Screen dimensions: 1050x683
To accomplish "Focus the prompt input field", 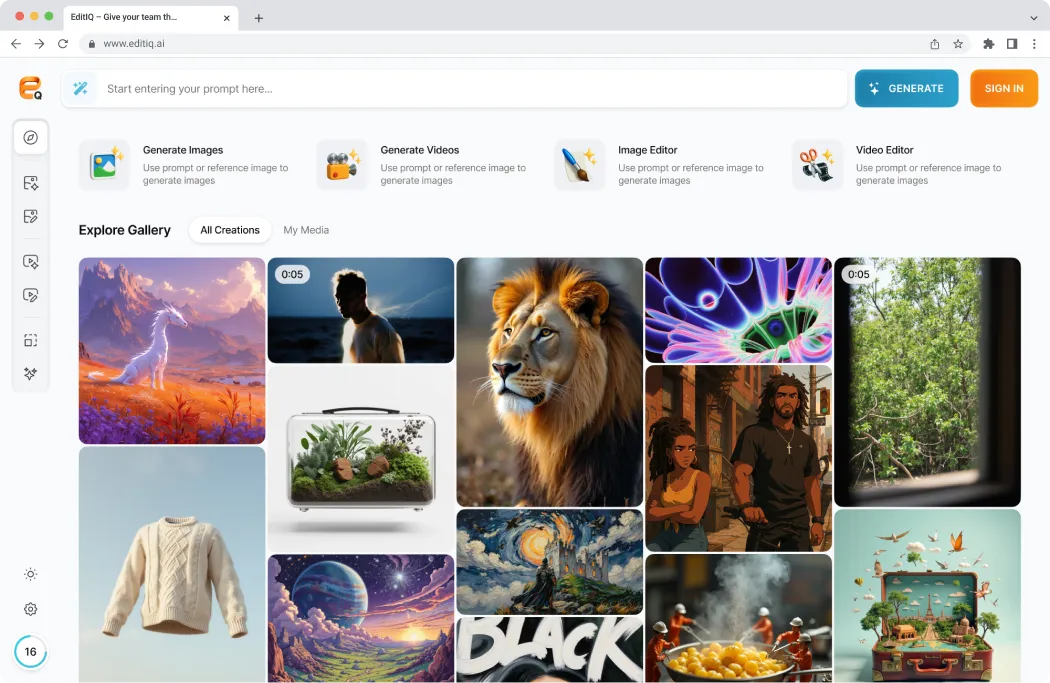I will 470,89.
